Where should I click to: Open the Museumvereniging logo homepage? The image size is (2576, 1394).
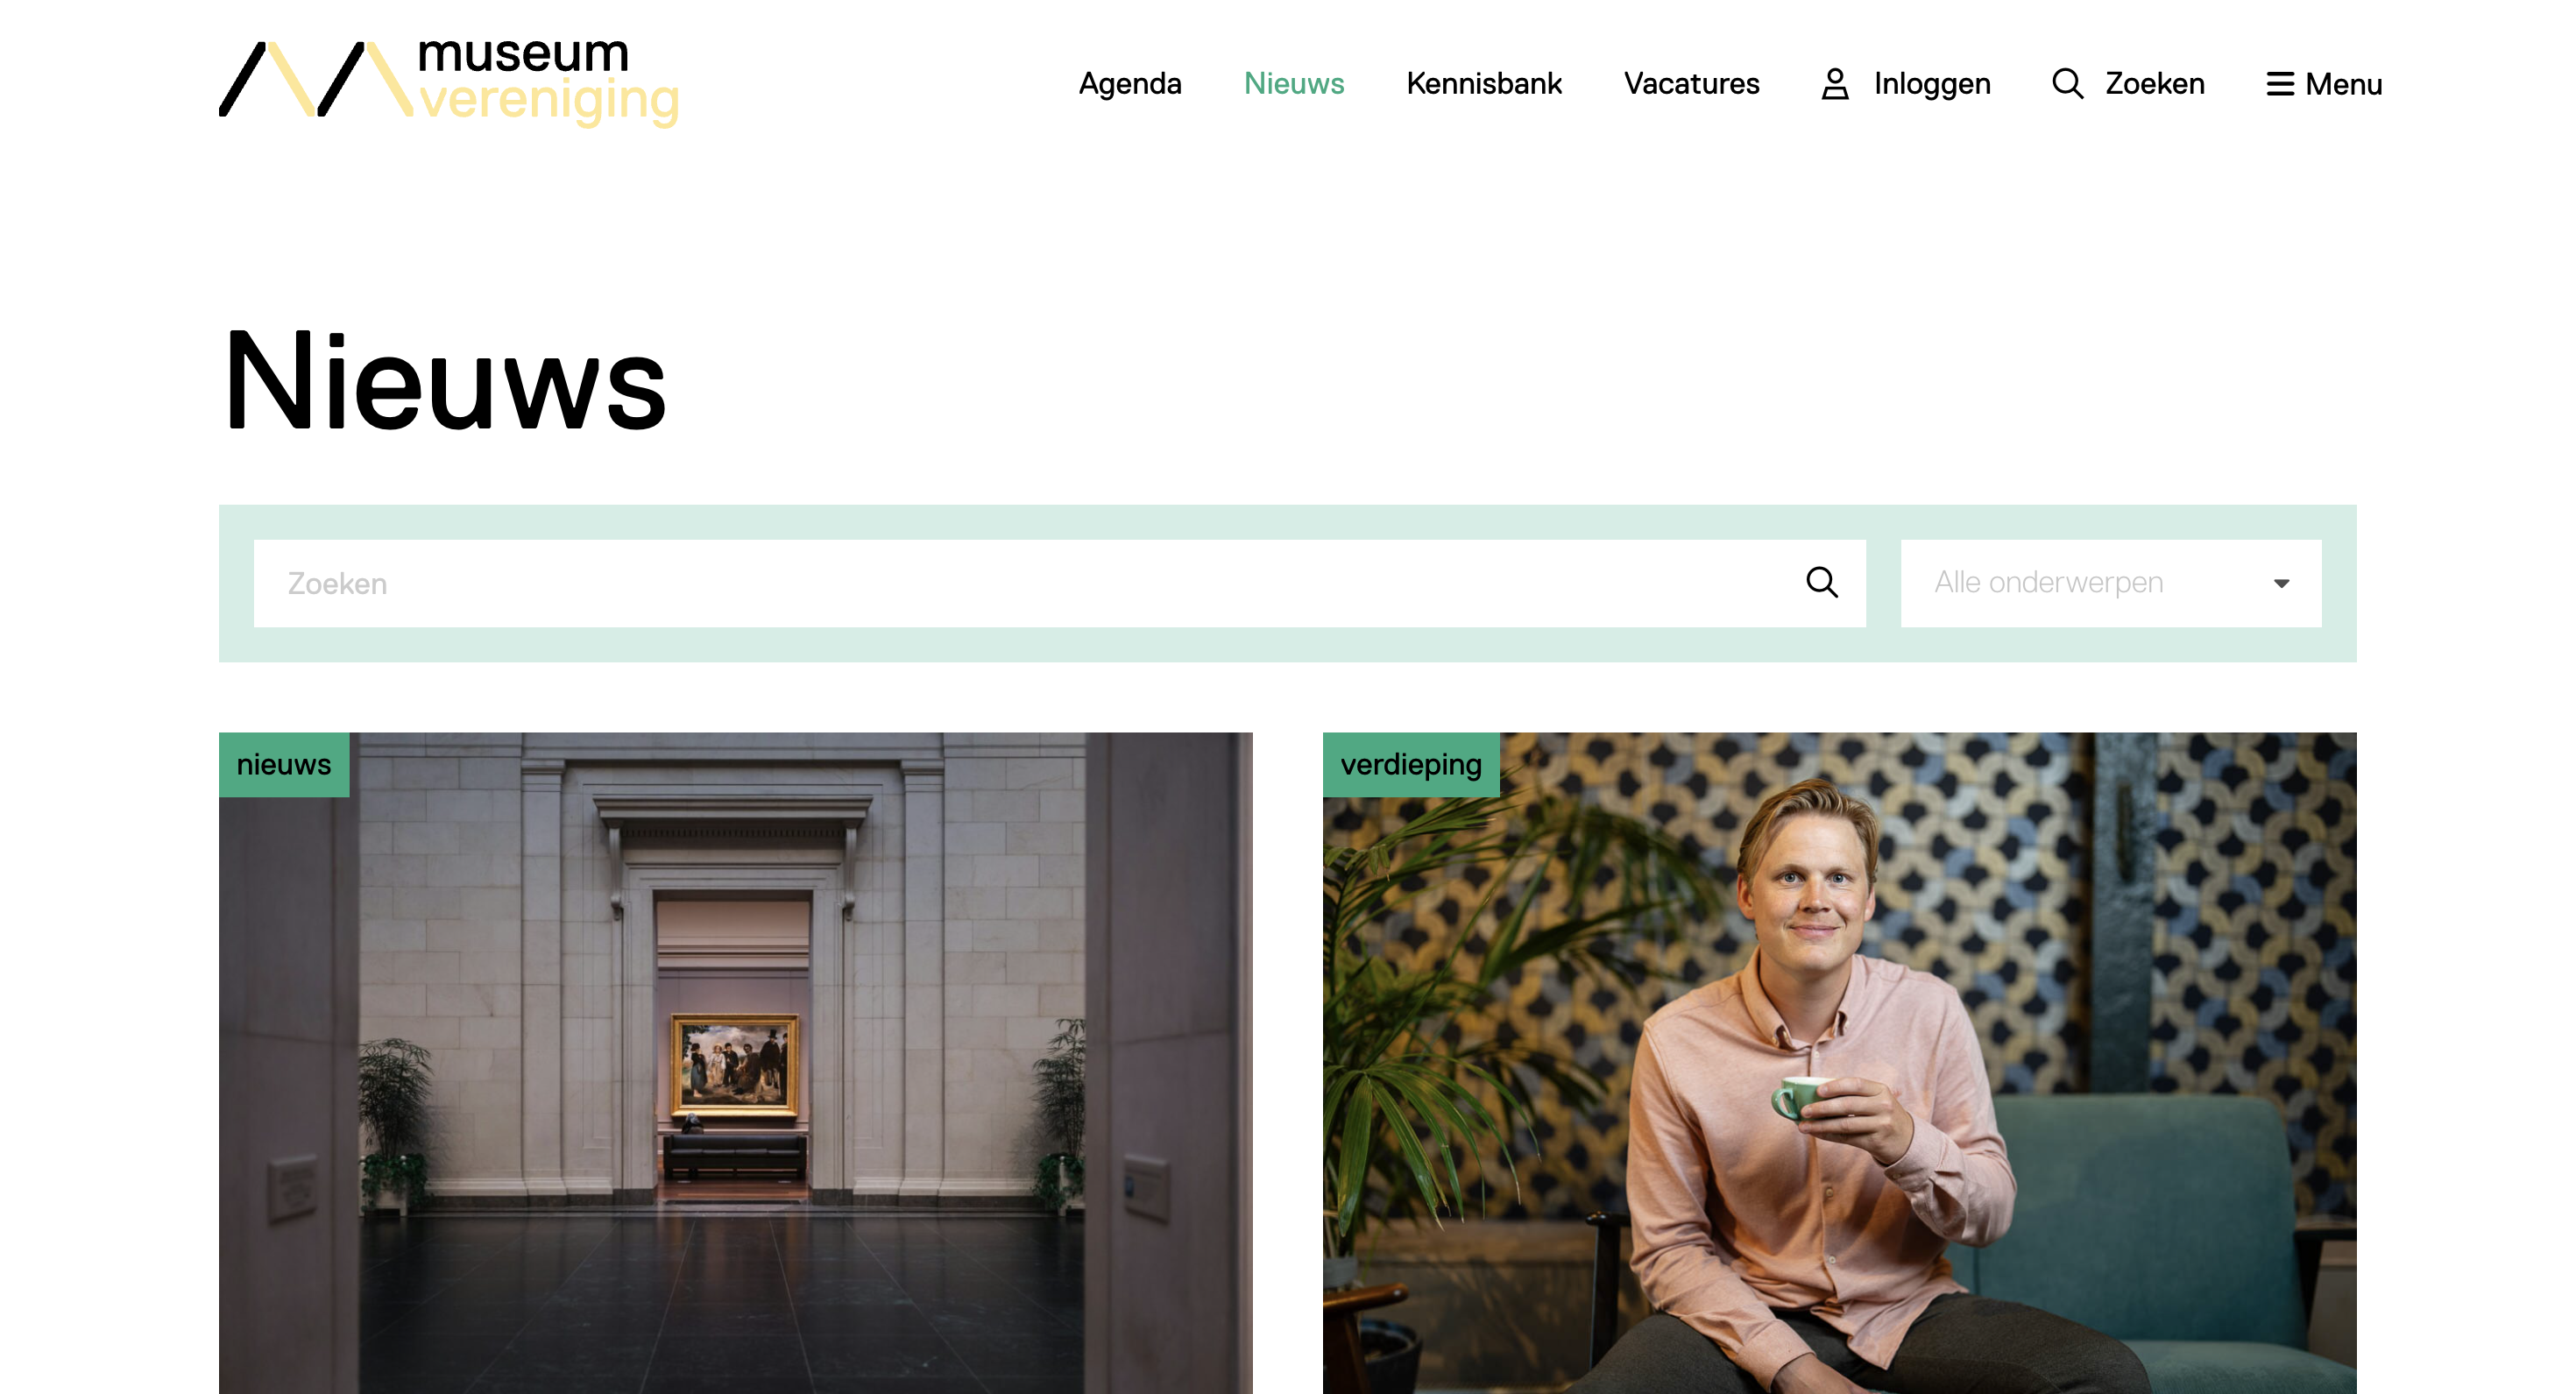[449, 82]
